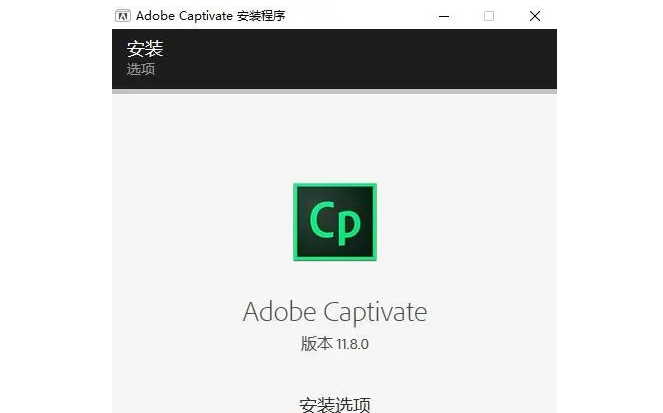Click the large 'Adobe Captivate' product name
663x413 pixels.
(335, 312)
